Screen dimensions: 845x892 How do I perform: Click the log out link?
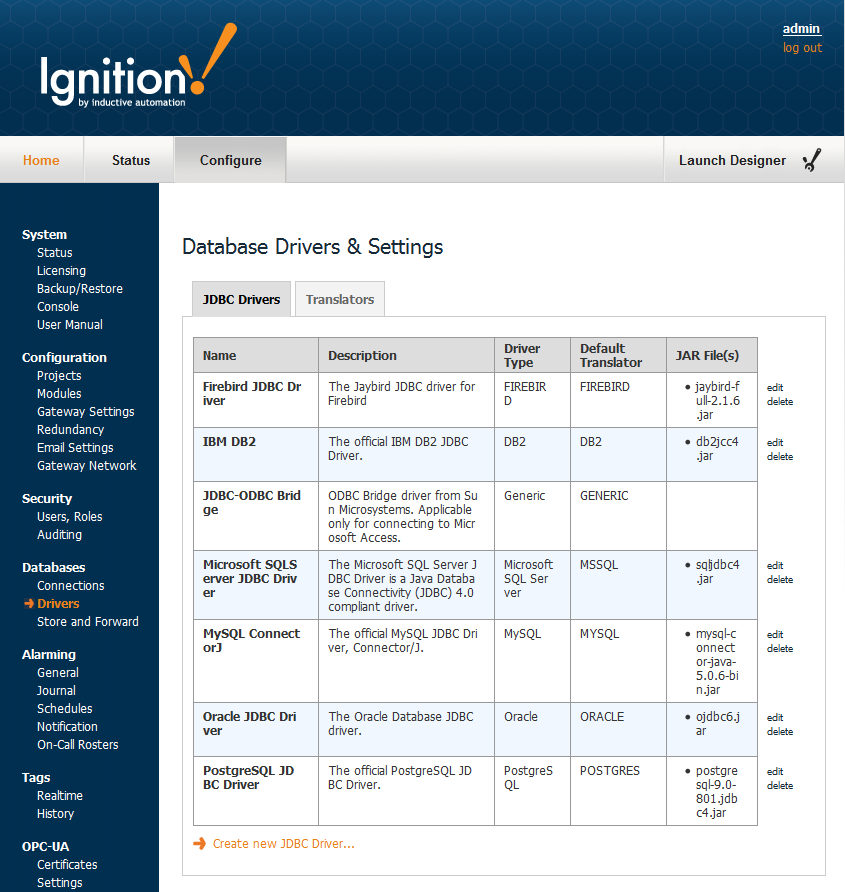[x=802, y=48]
